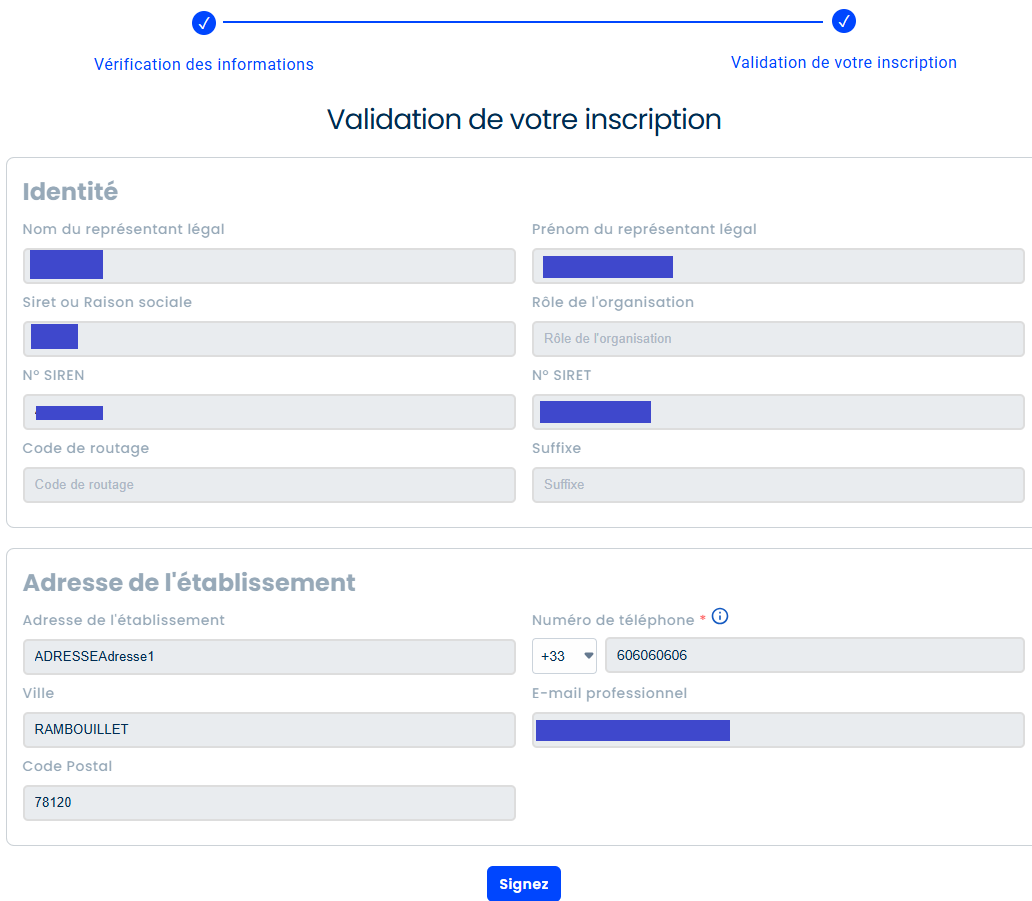Click the Rôle de l'organisation input
1032x901 pixels.
[x=778, y=339]
